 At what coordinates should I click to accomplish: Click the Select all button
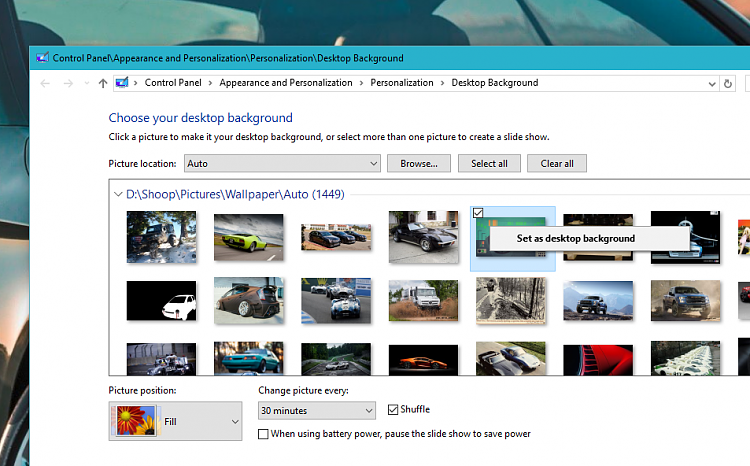pyautogui.click(x=489, y=164)
